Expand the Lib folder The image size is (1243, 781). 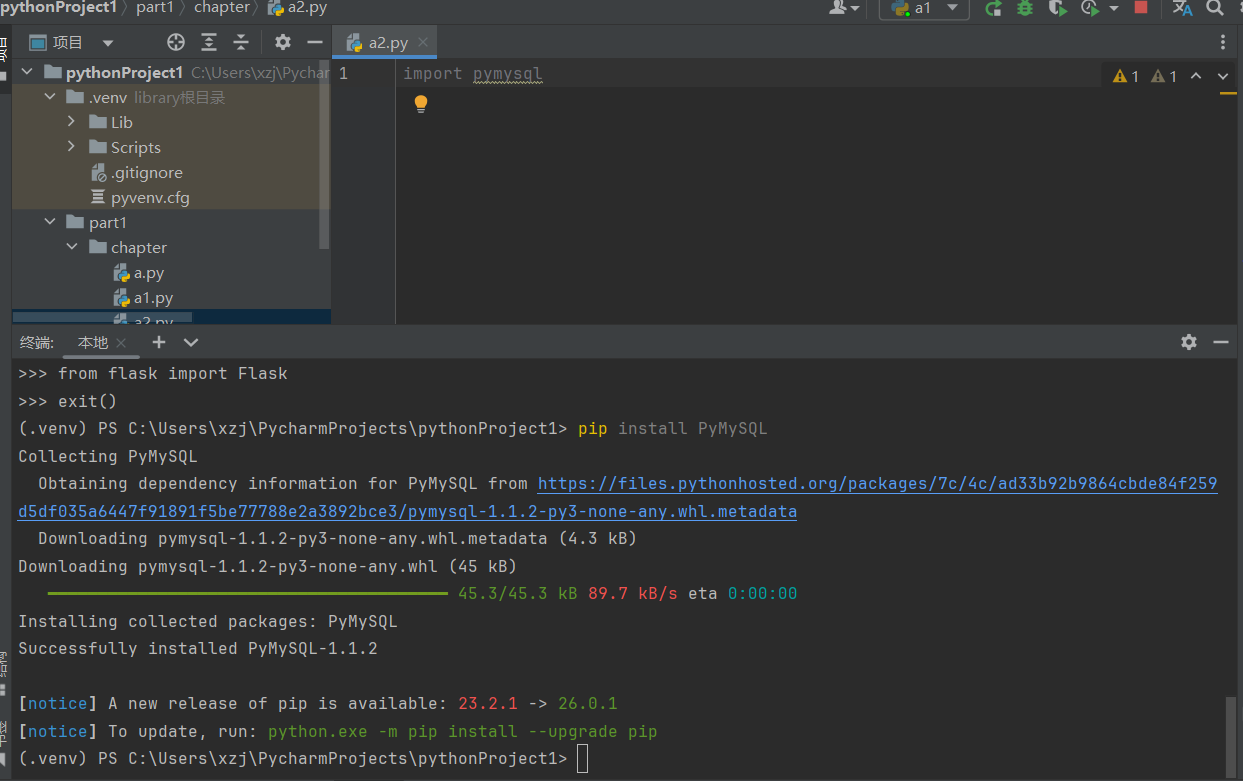pyautogui.click(x=71, y=122)
